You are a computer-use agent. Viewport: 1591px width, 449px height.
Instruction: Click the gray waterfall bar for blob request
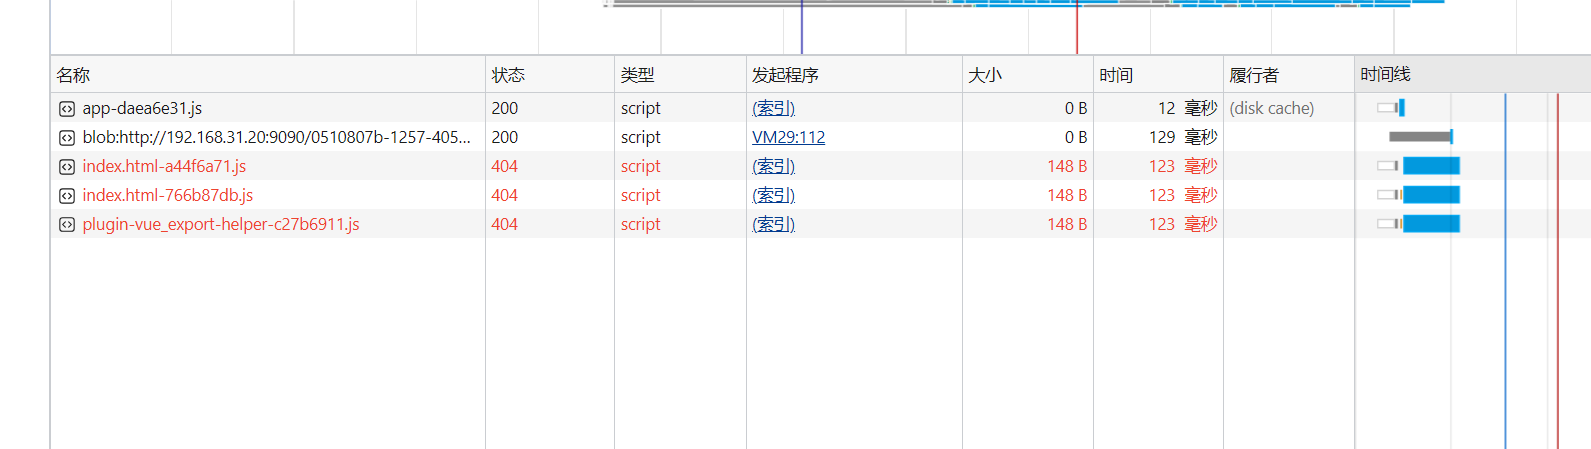click(1420, 137)
